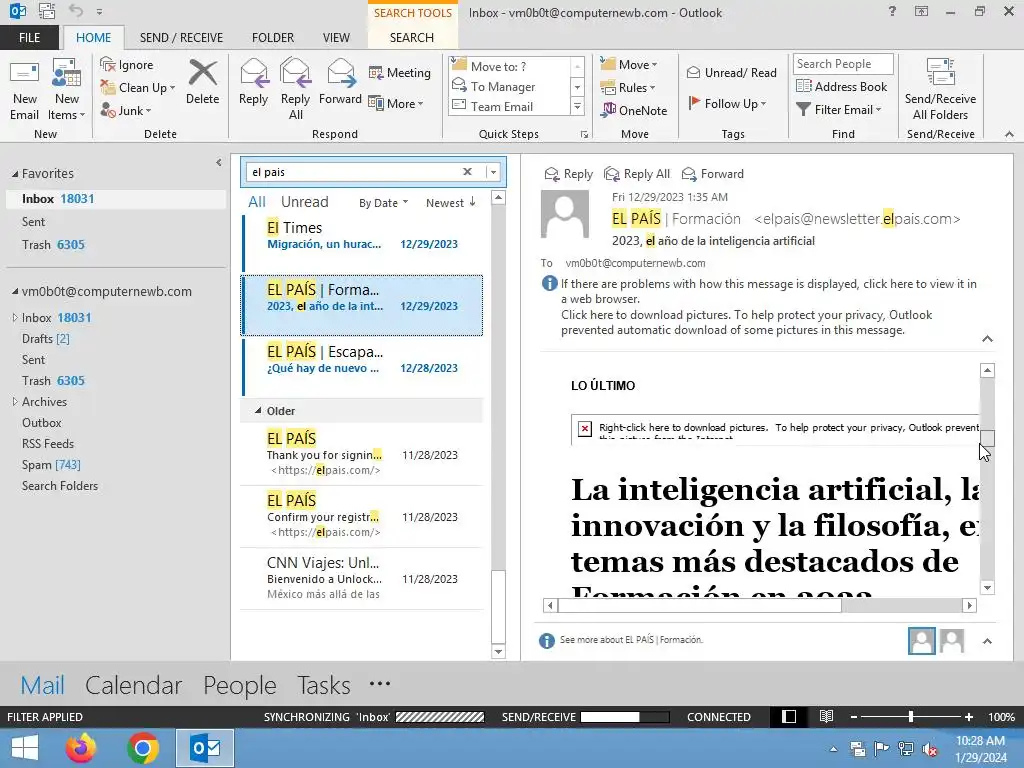This screenshot has height=768, width=1024.
Task: Open the Filter Email dropdown
Action: point(839,110)
